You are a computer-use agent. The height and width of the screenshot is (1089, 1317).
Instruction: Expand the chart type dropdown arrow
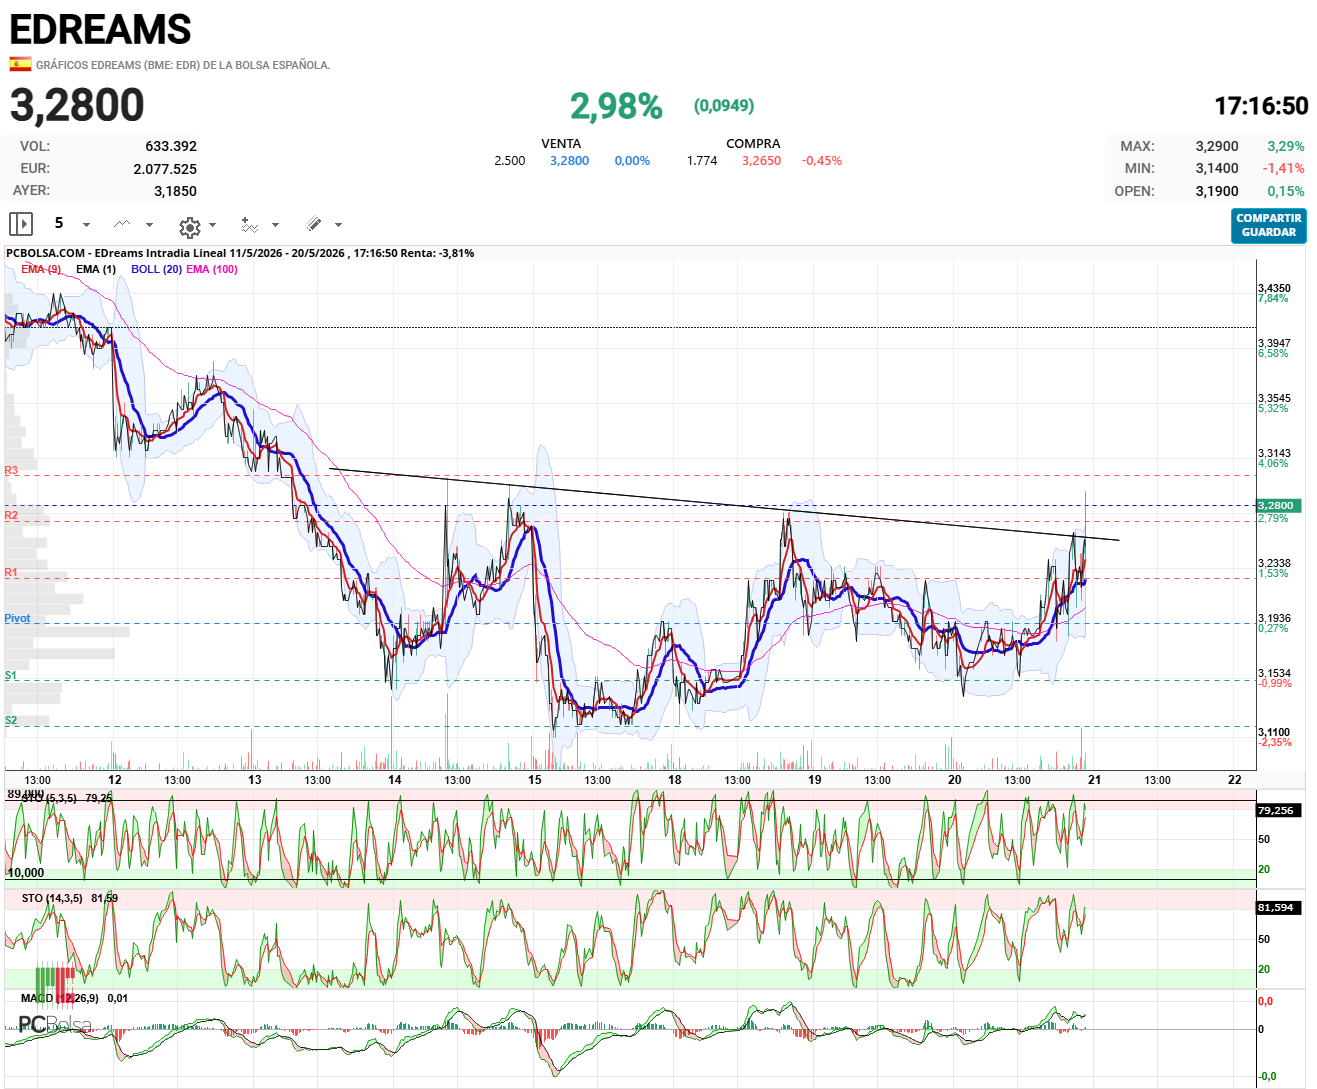pos(149,225)
